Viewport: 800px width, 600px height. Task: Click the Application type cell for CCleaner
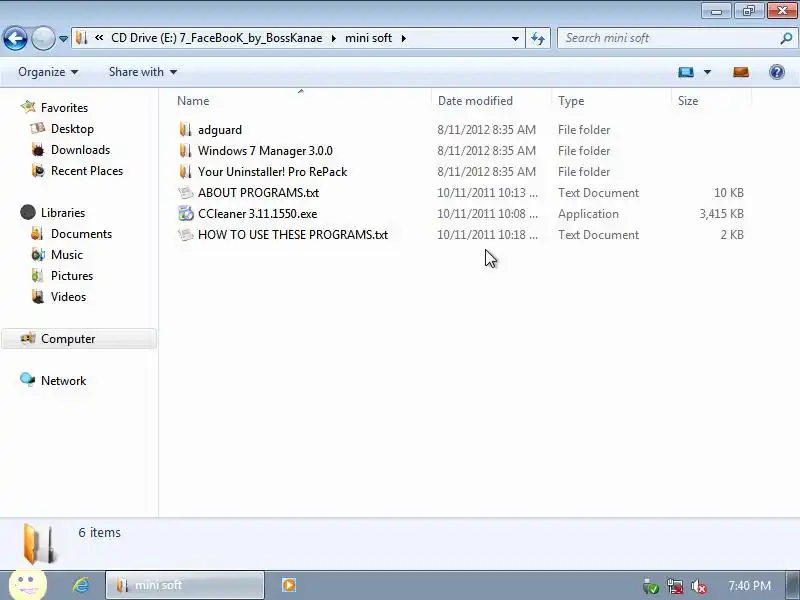tap(588, 214)
